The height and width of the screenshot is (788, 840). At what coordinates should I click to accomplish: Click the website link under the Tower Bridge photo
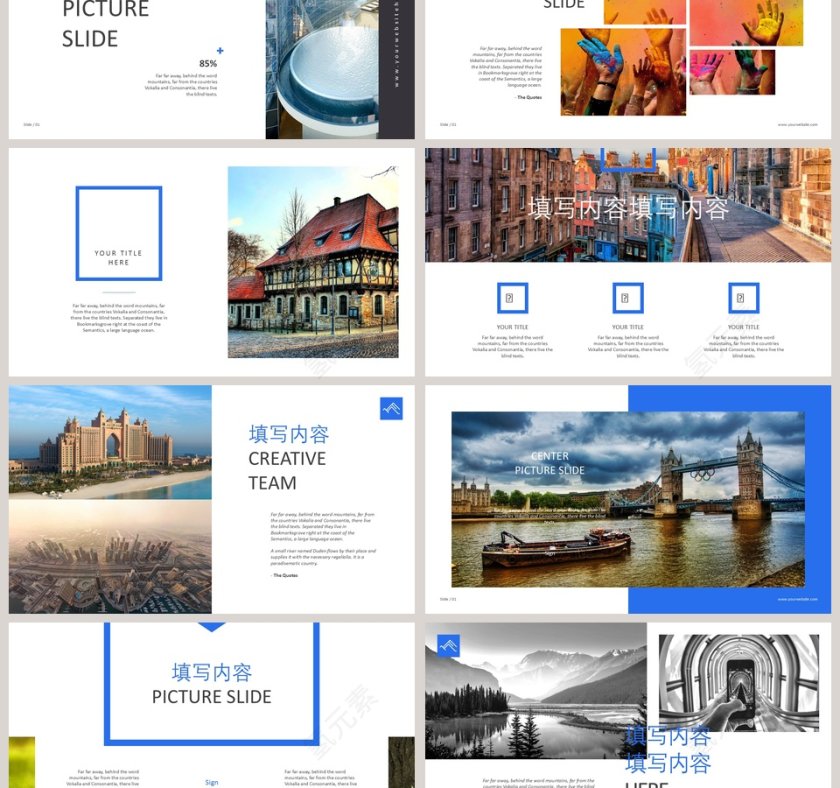coord(797,599)
